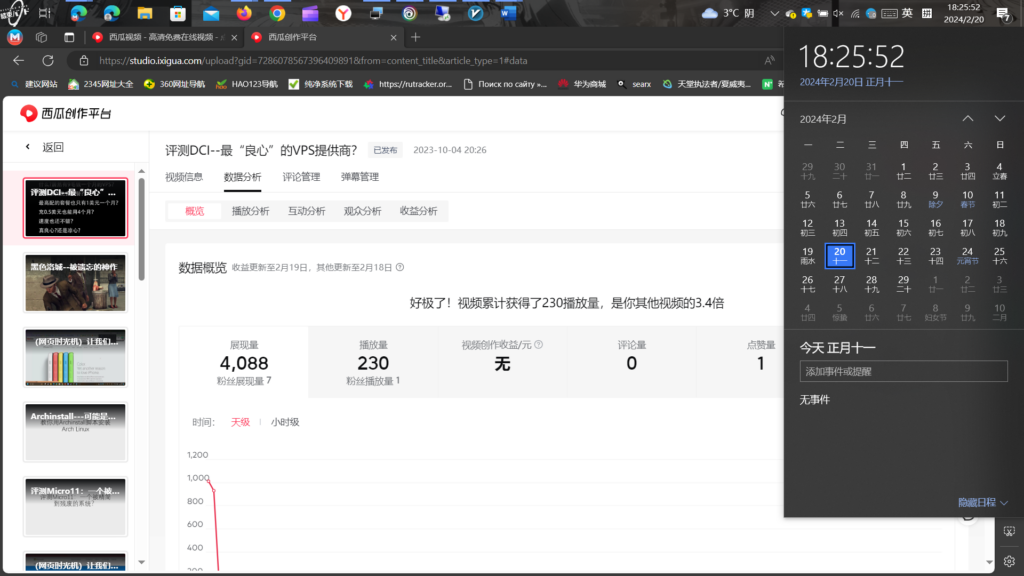Open the settings gear at bottom right
Viewport: 1024px width, 576px height.
1009,561
